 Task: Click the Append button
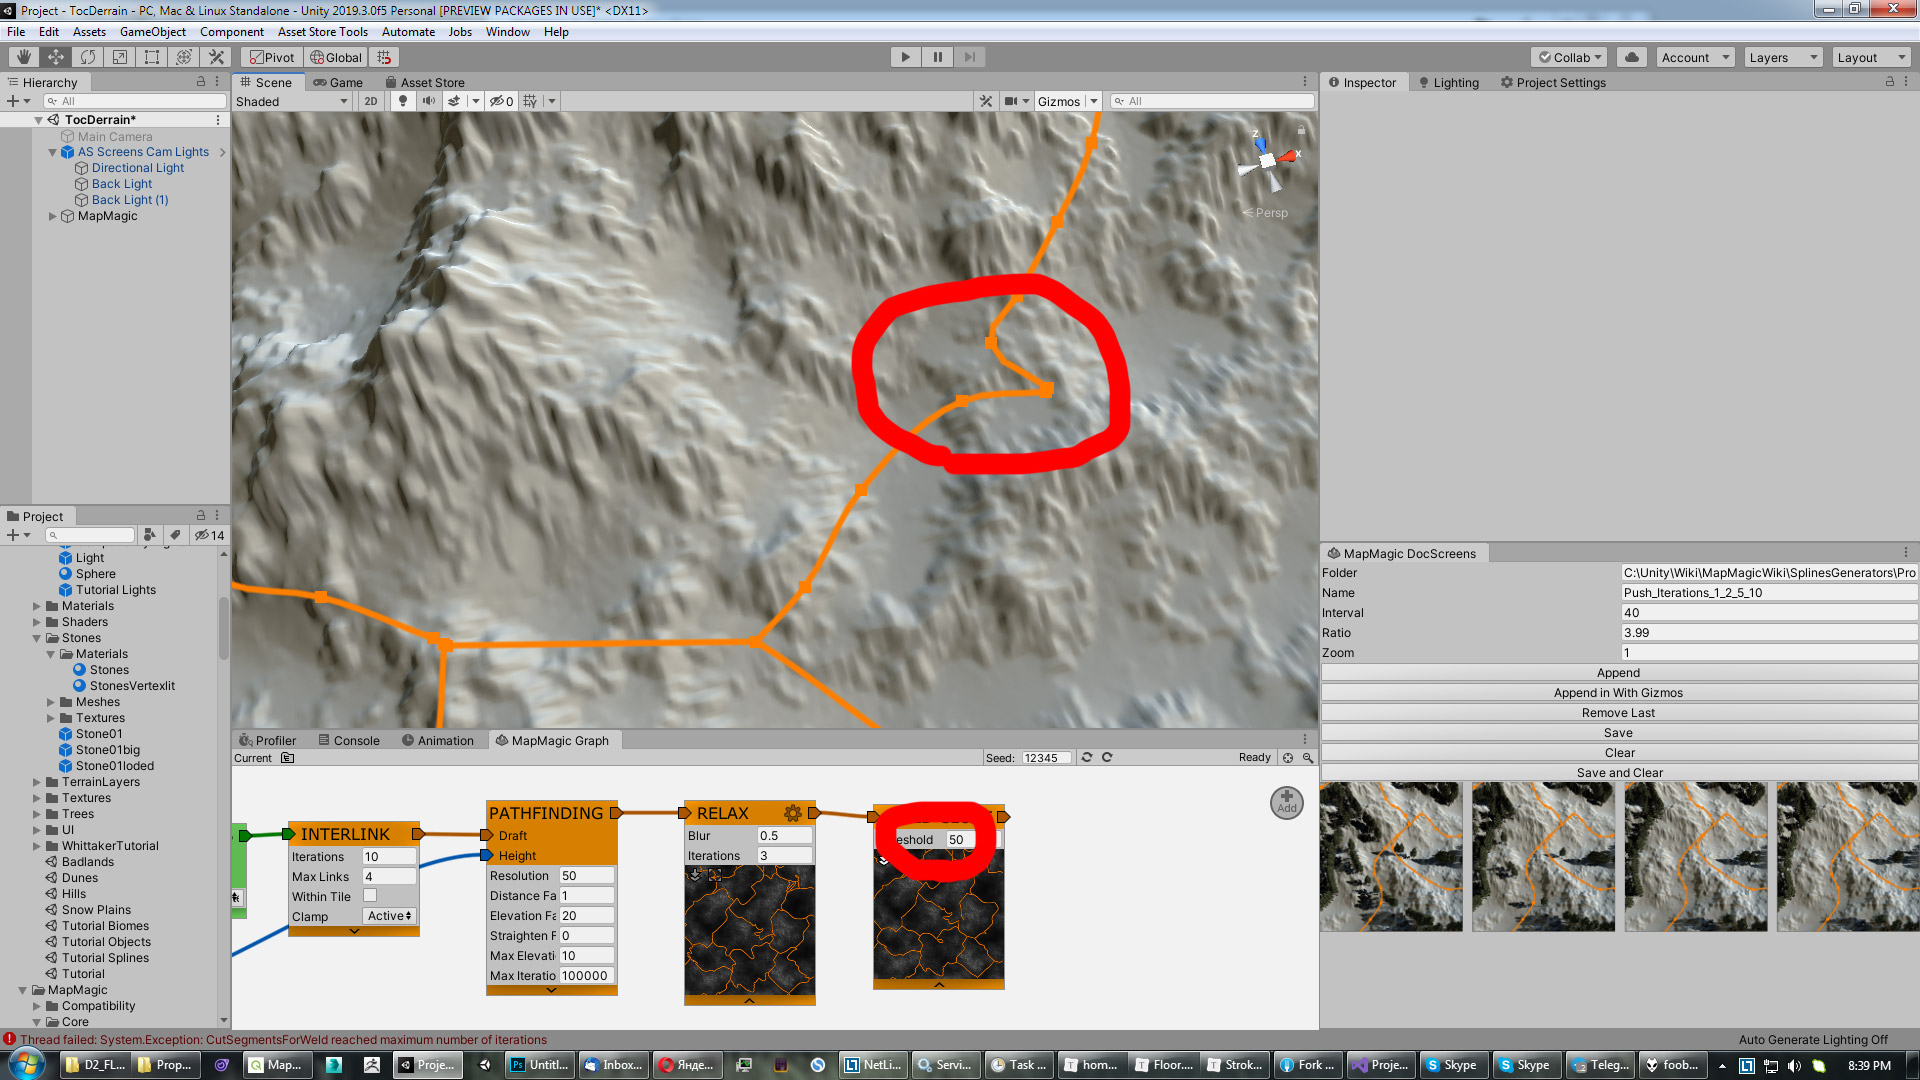click(x=1619, y=673)
